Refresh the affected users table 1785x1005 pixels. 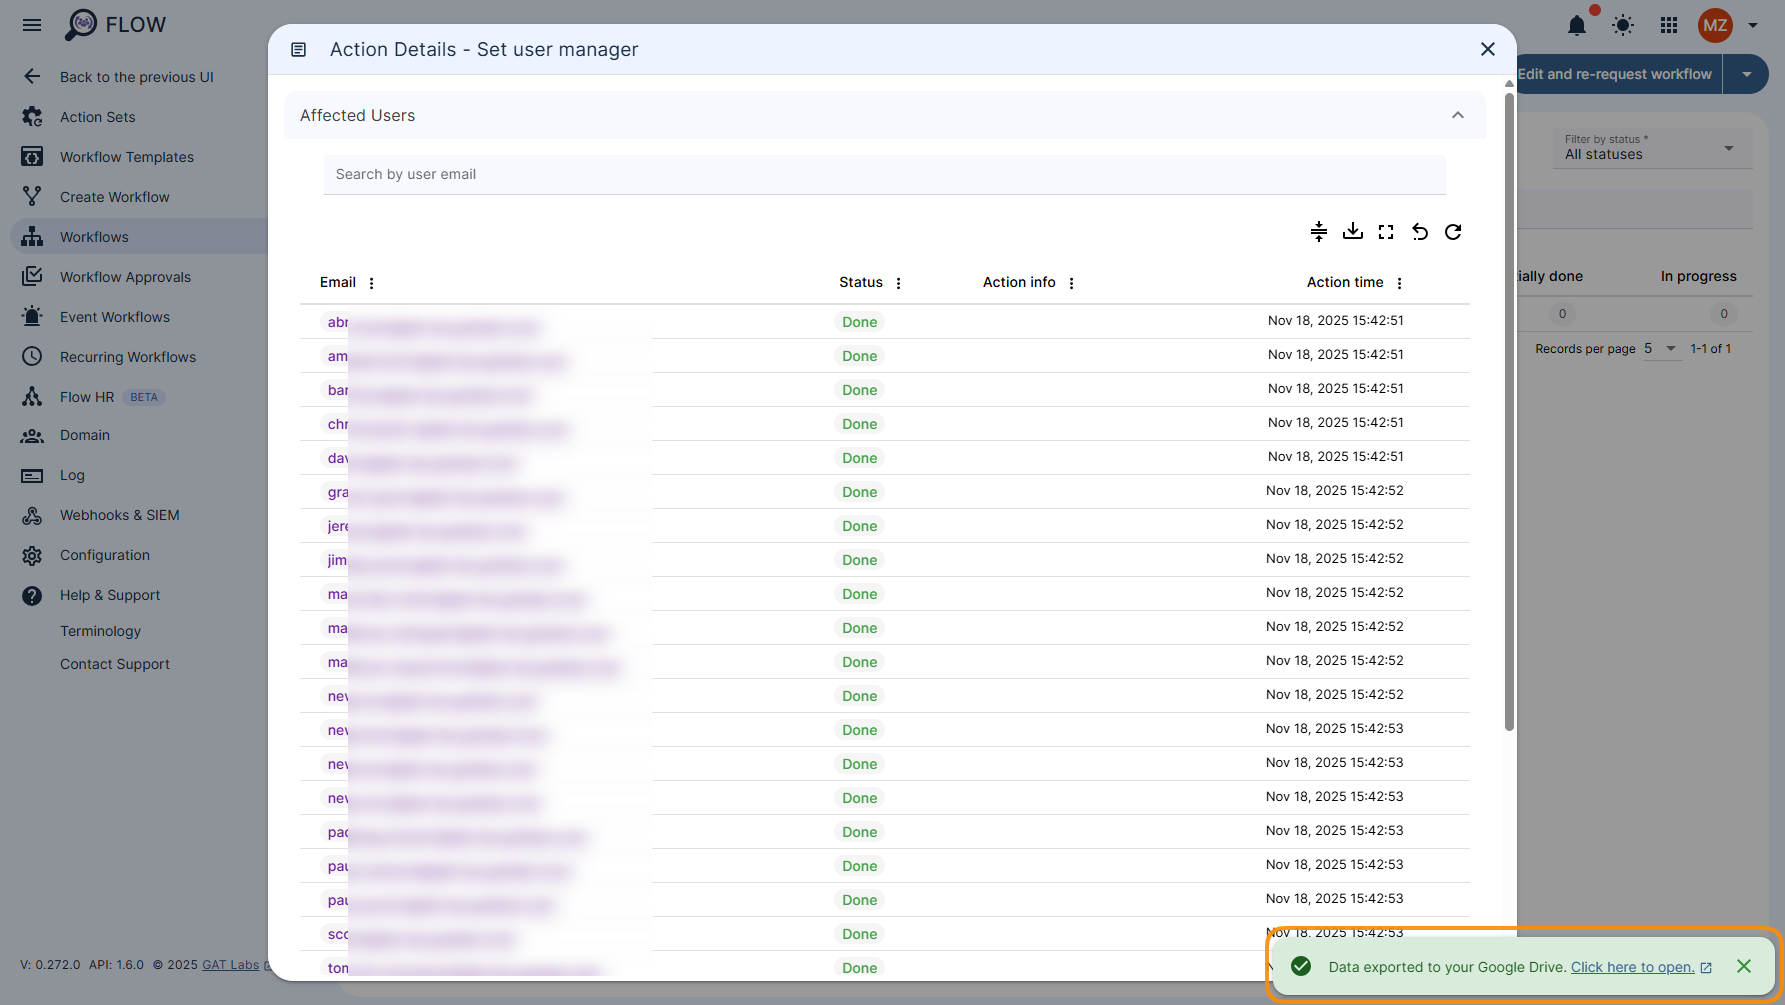tap(1453, 231)
